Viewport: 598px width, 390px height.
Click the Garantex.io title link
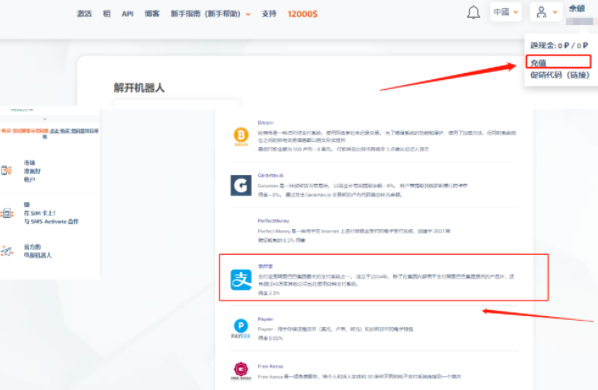click(x=270, y=175)
